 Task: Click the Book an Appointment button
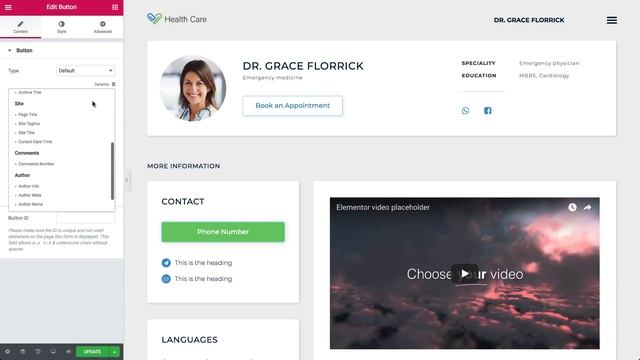click(293, 106)
